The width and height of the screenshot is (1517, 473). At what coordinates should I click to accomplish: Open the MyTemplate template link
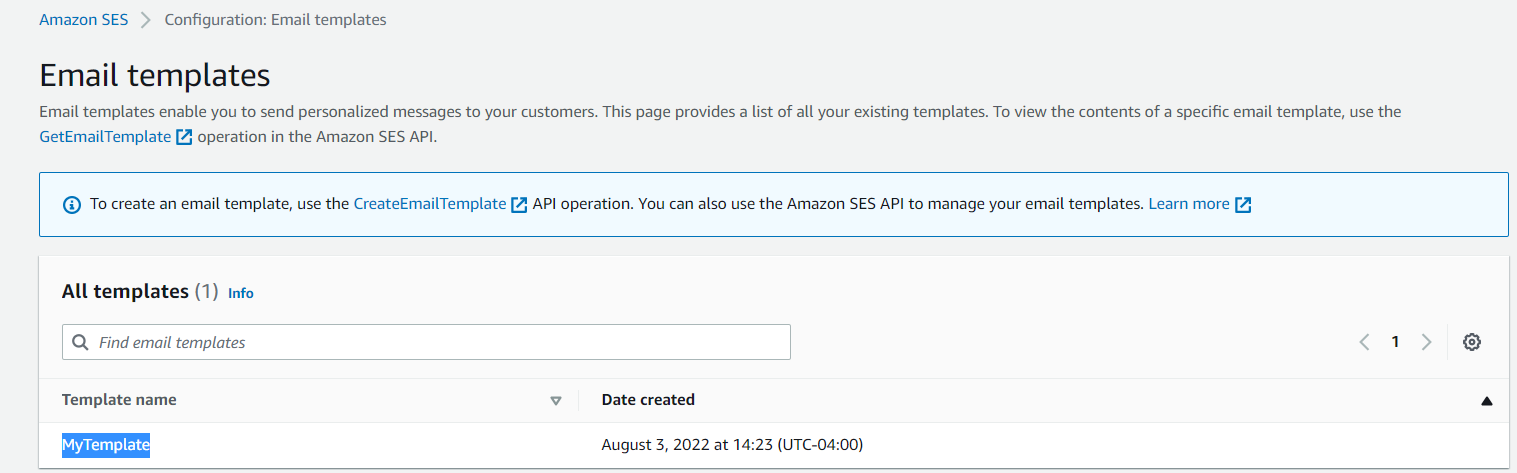(x=106, y=445)
